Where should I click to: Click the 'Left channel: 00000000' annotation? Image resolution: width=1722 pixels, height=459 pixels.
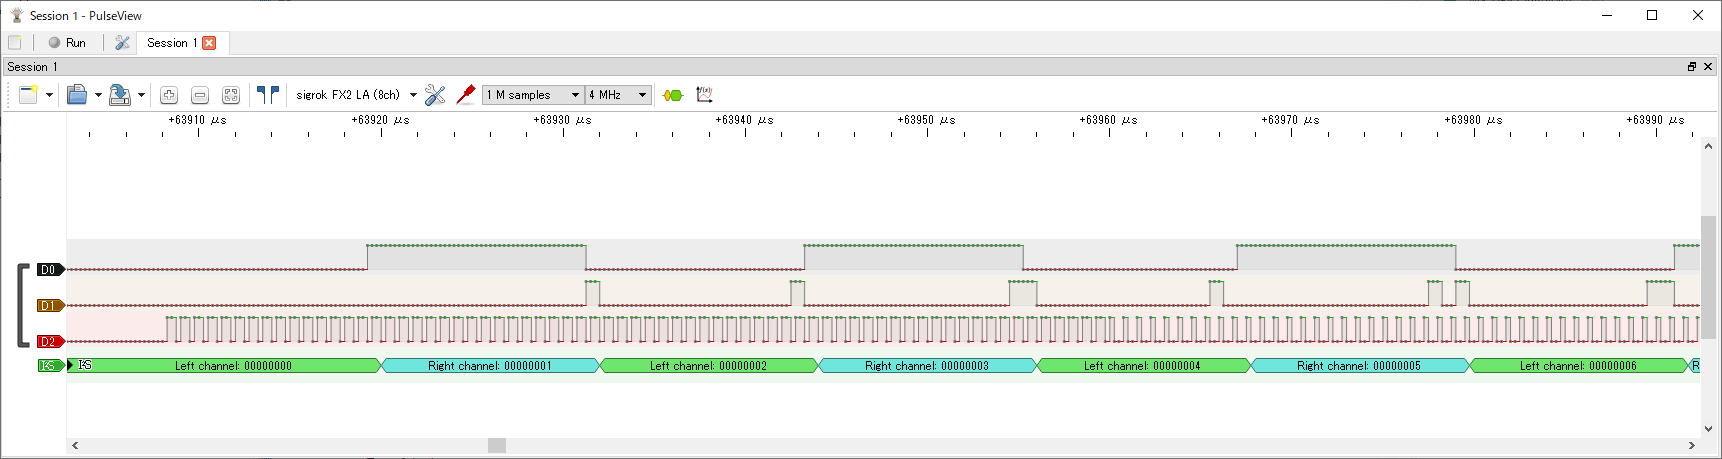point(233,366)
